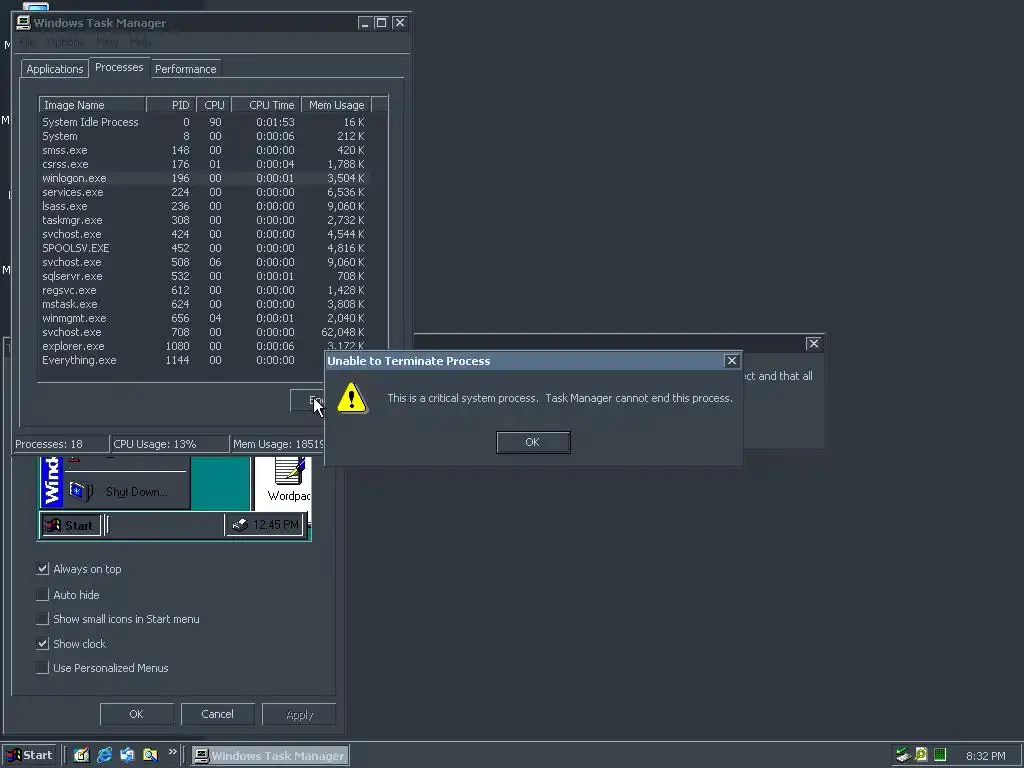
Task: Select the explorer.exe process row
Action: coord(203,346)
